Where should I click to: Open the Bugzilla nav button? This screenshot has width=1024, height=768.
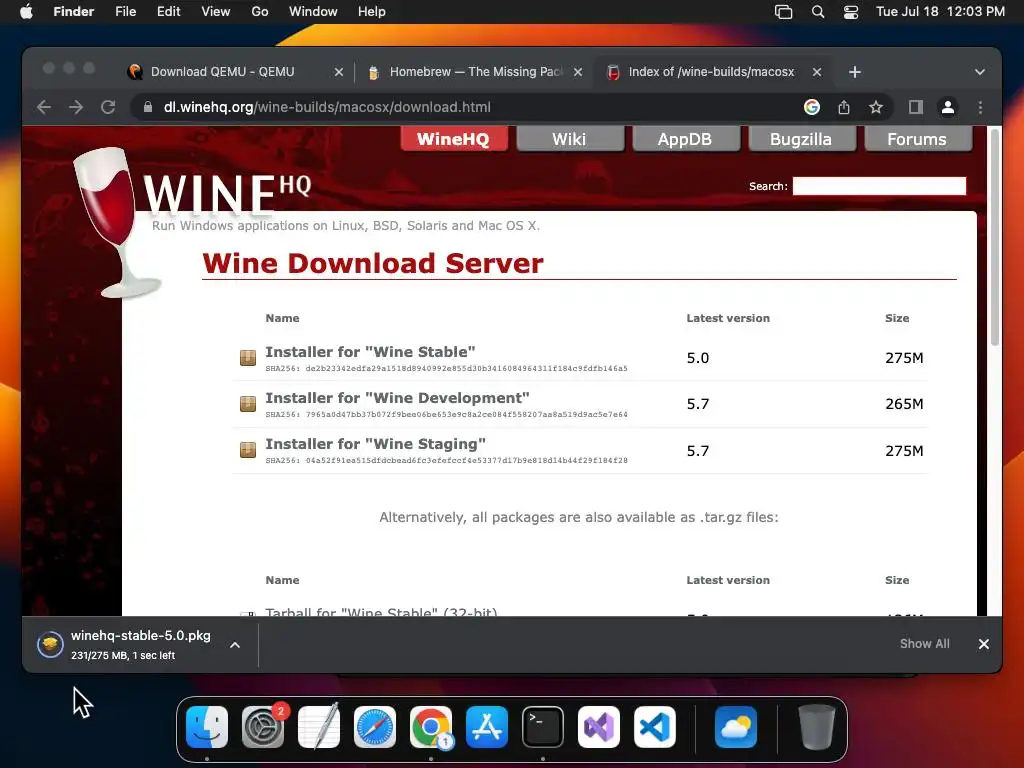[801, 138]
